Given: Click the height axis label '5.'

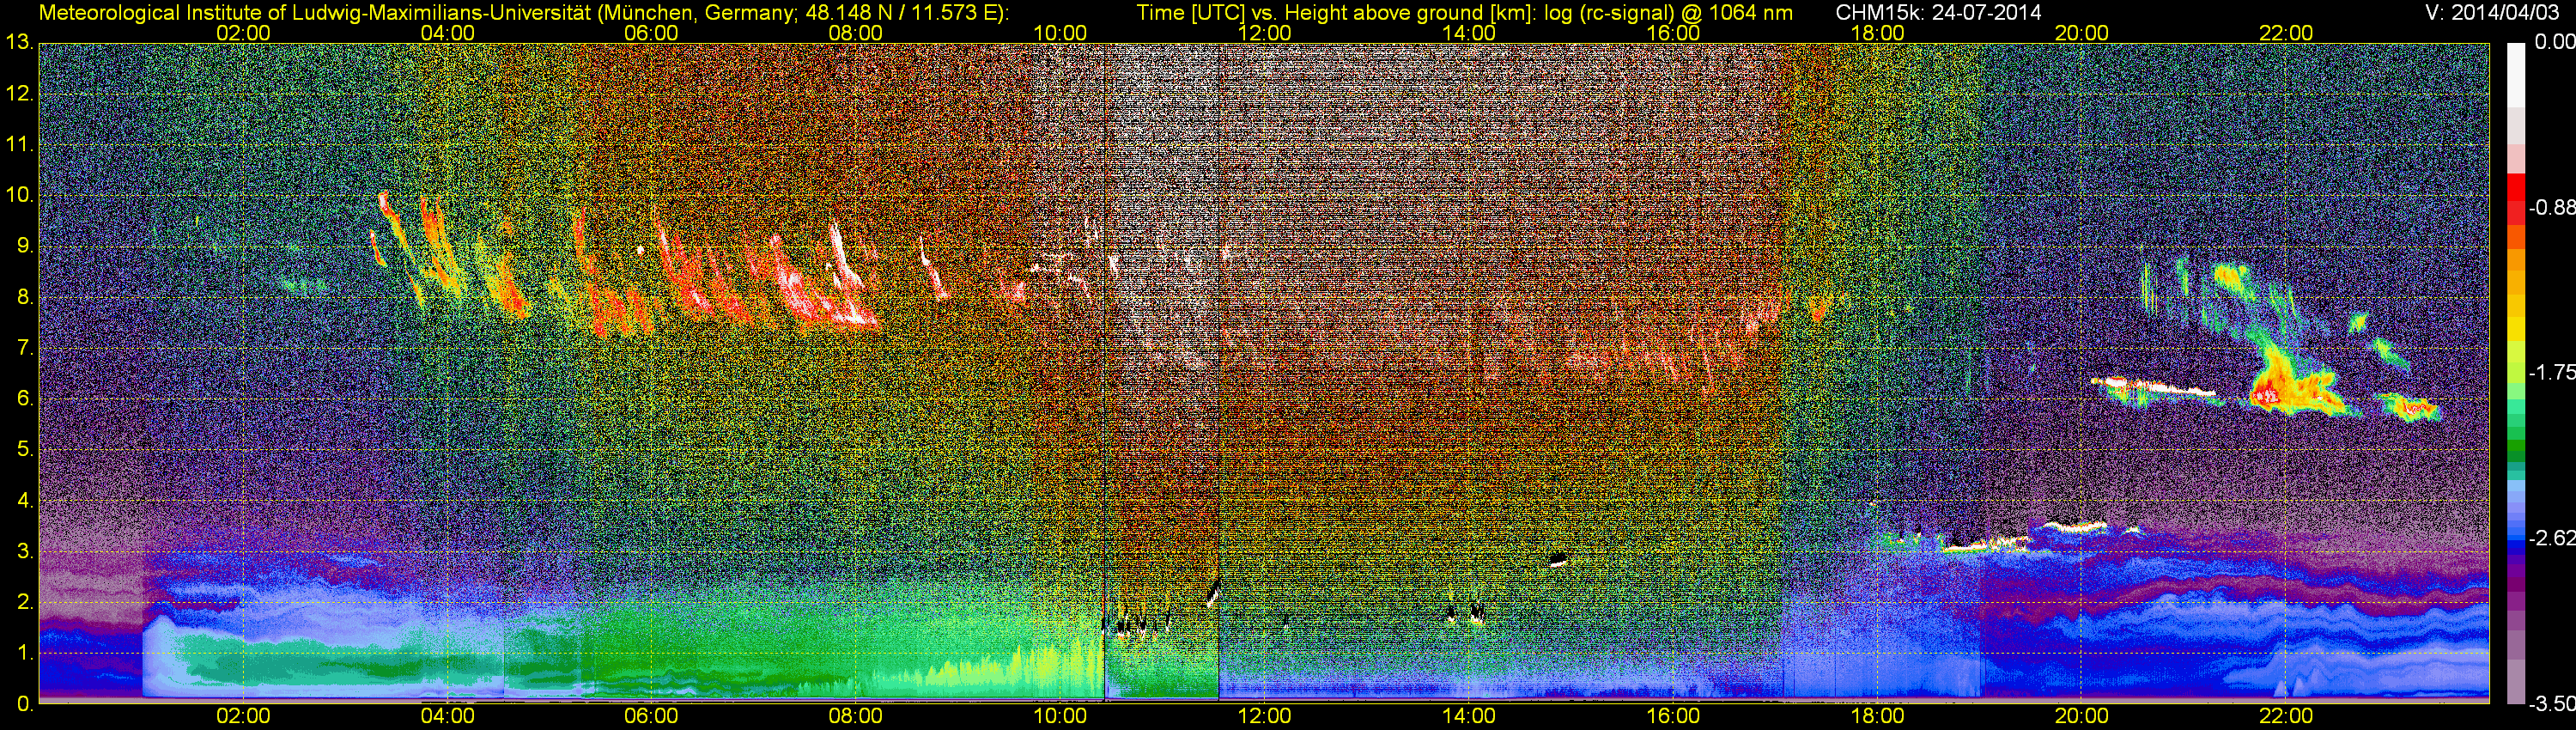Looking at the screenshot, I should [25, 449].
